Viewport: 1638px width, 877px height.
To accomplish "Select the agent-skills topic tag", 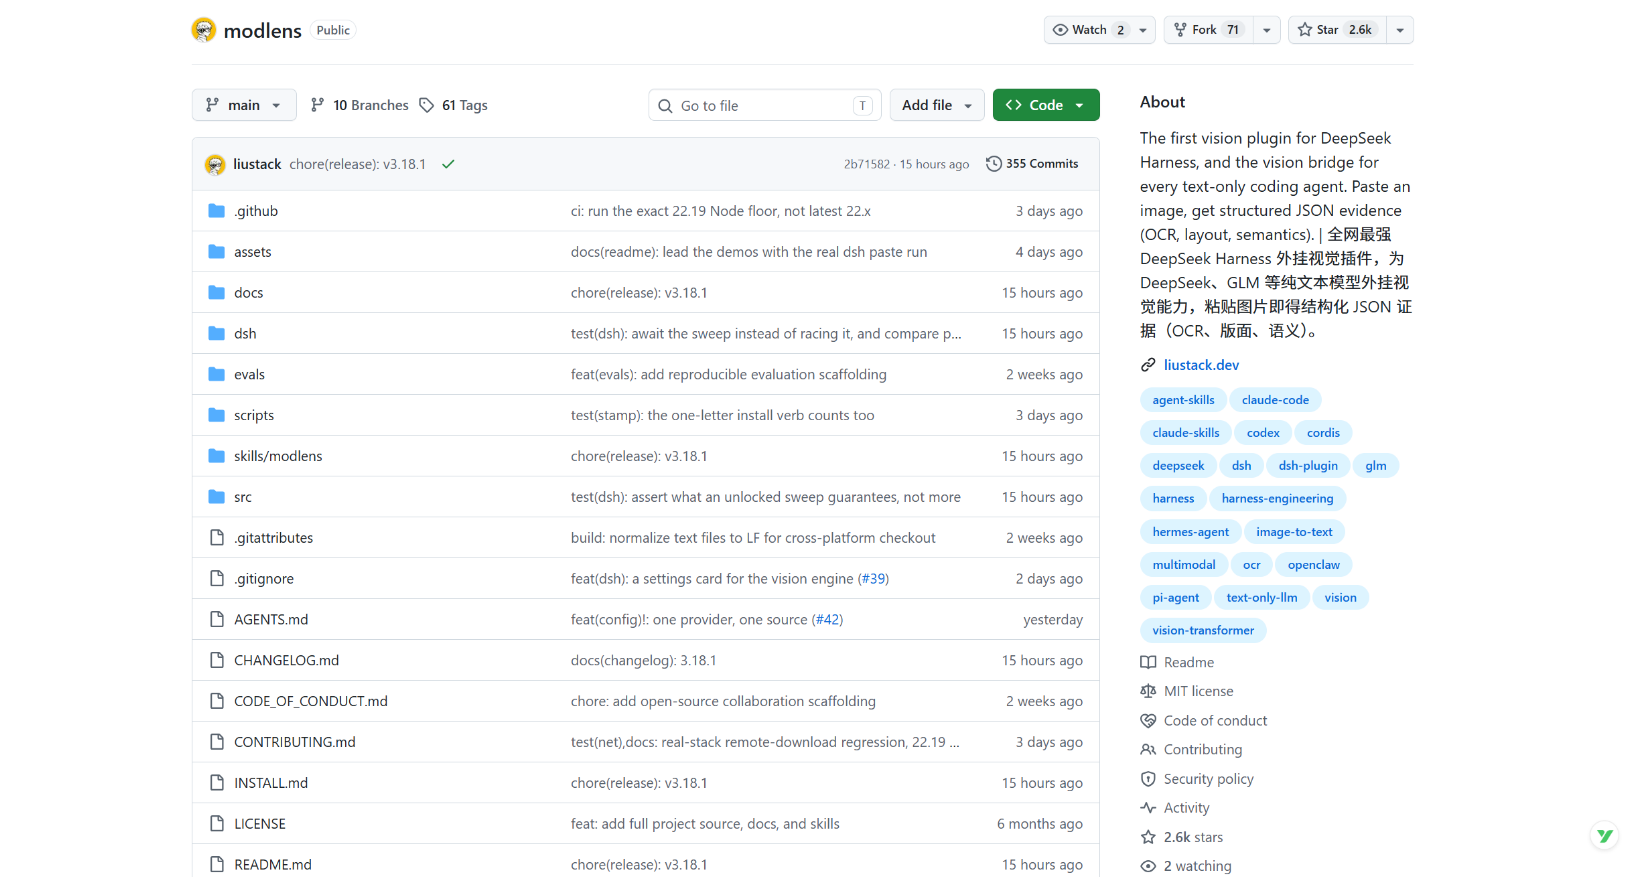I will 1183,400.
